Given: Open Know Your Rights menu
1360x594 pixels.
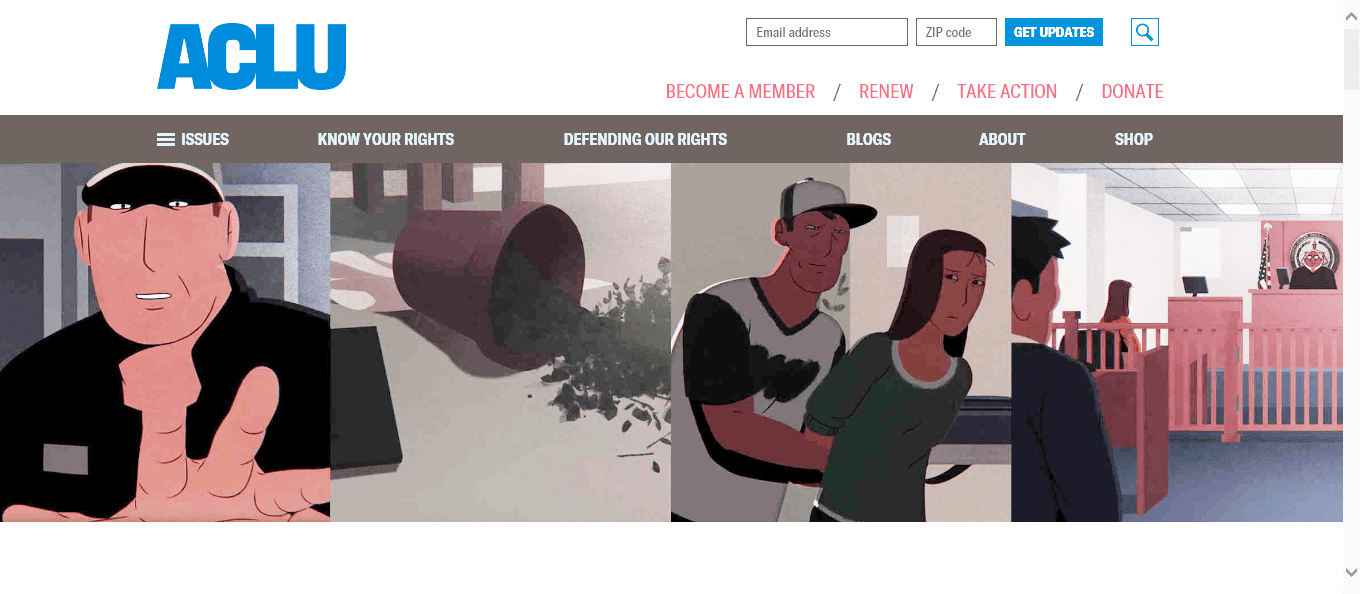Looking at the screenshot, I should click(x=386, y=139).
